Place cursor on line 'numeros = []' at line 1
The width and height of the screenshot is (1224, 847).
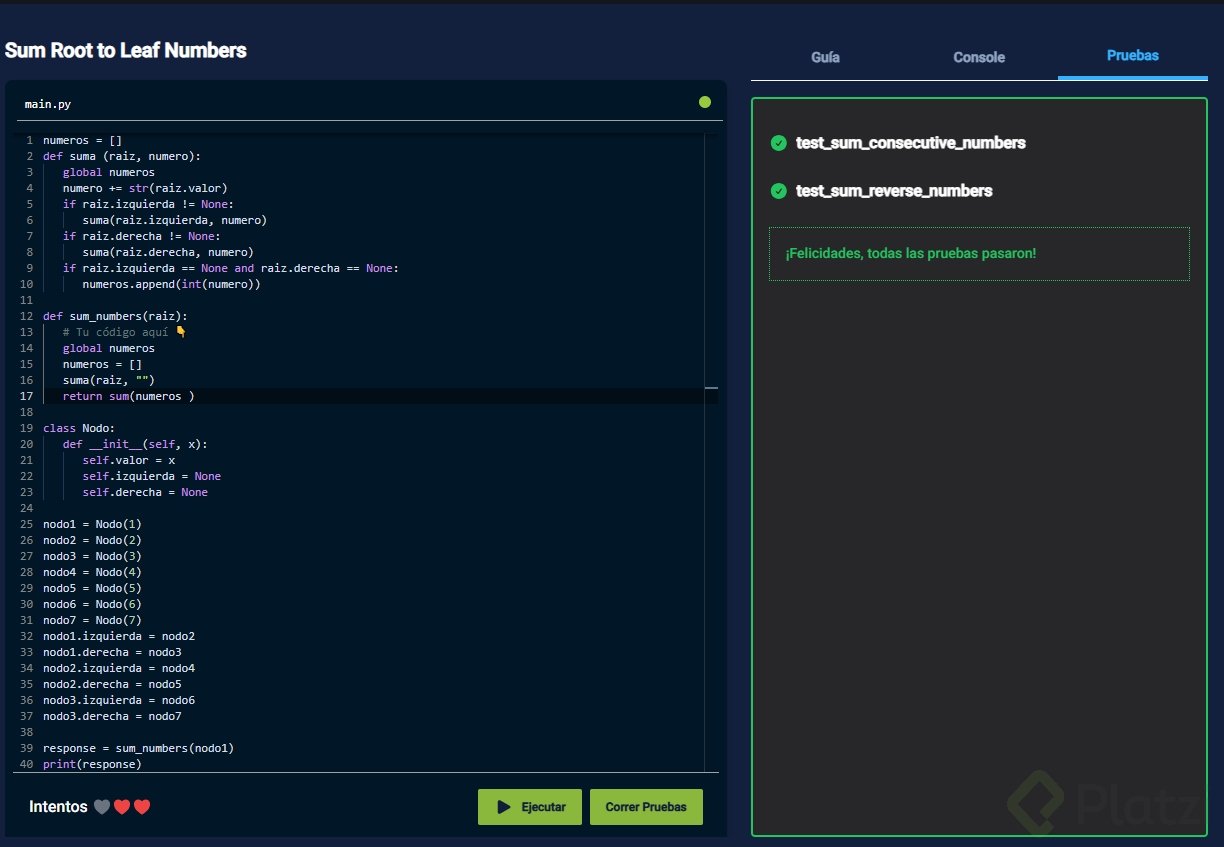click(82, 140)
